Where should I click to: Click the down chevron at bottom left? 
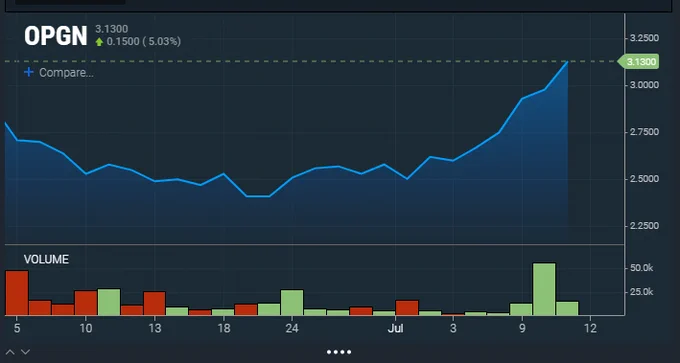(x=25, y=352)
